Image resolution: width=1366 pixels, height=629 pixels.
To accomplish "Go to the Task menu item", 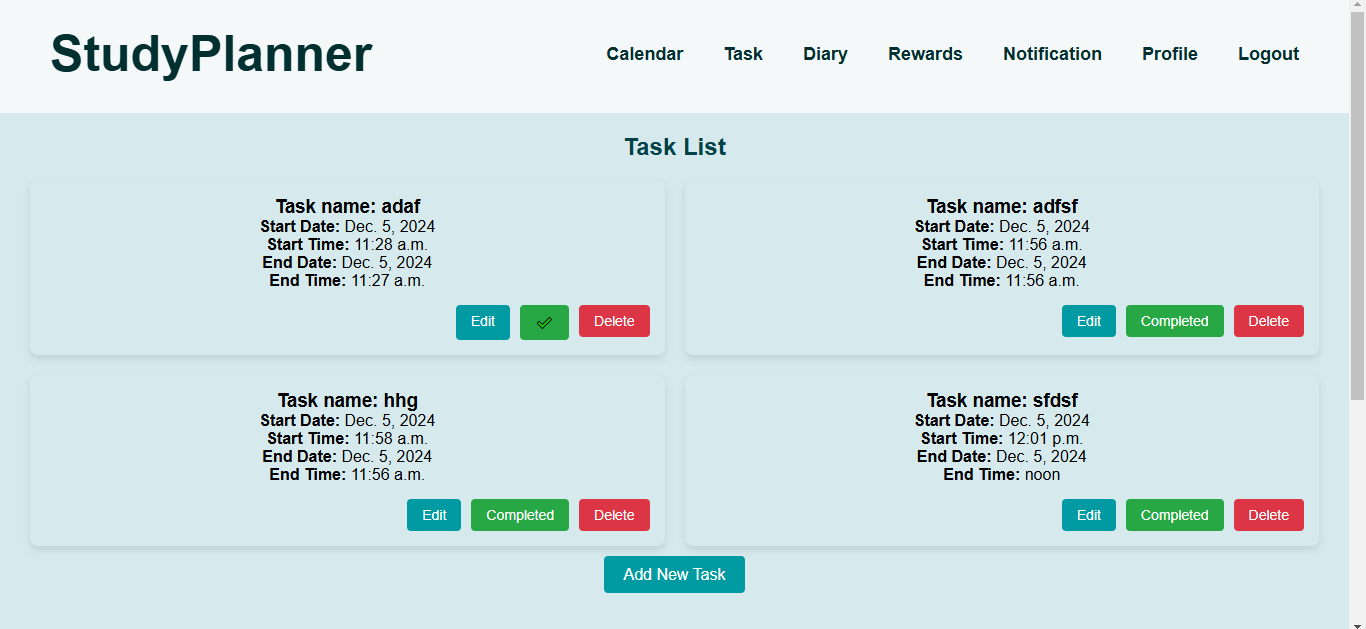I will pyautogui.click(x=743, y=54).
